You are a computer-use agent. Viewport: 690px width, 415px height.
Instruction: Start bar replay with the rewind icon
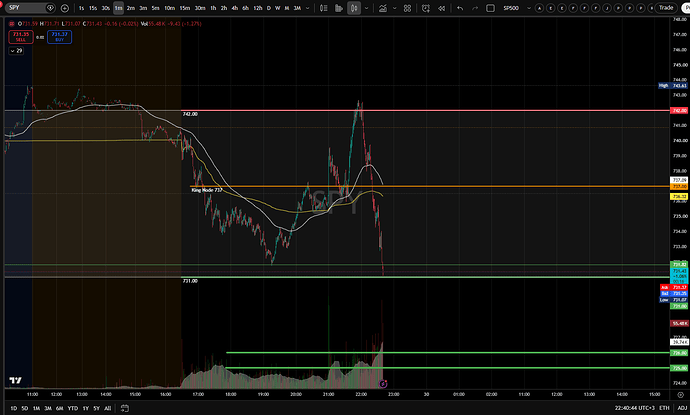pyautogui.click(x=441, y=8)
